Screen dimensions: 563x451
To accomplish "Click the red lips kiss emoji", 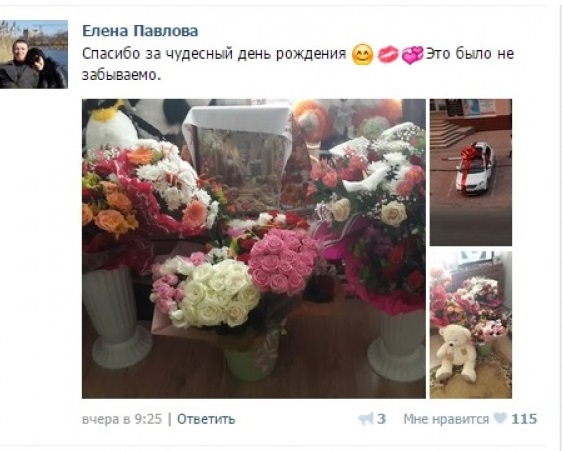I will click(x=388, y=55).
